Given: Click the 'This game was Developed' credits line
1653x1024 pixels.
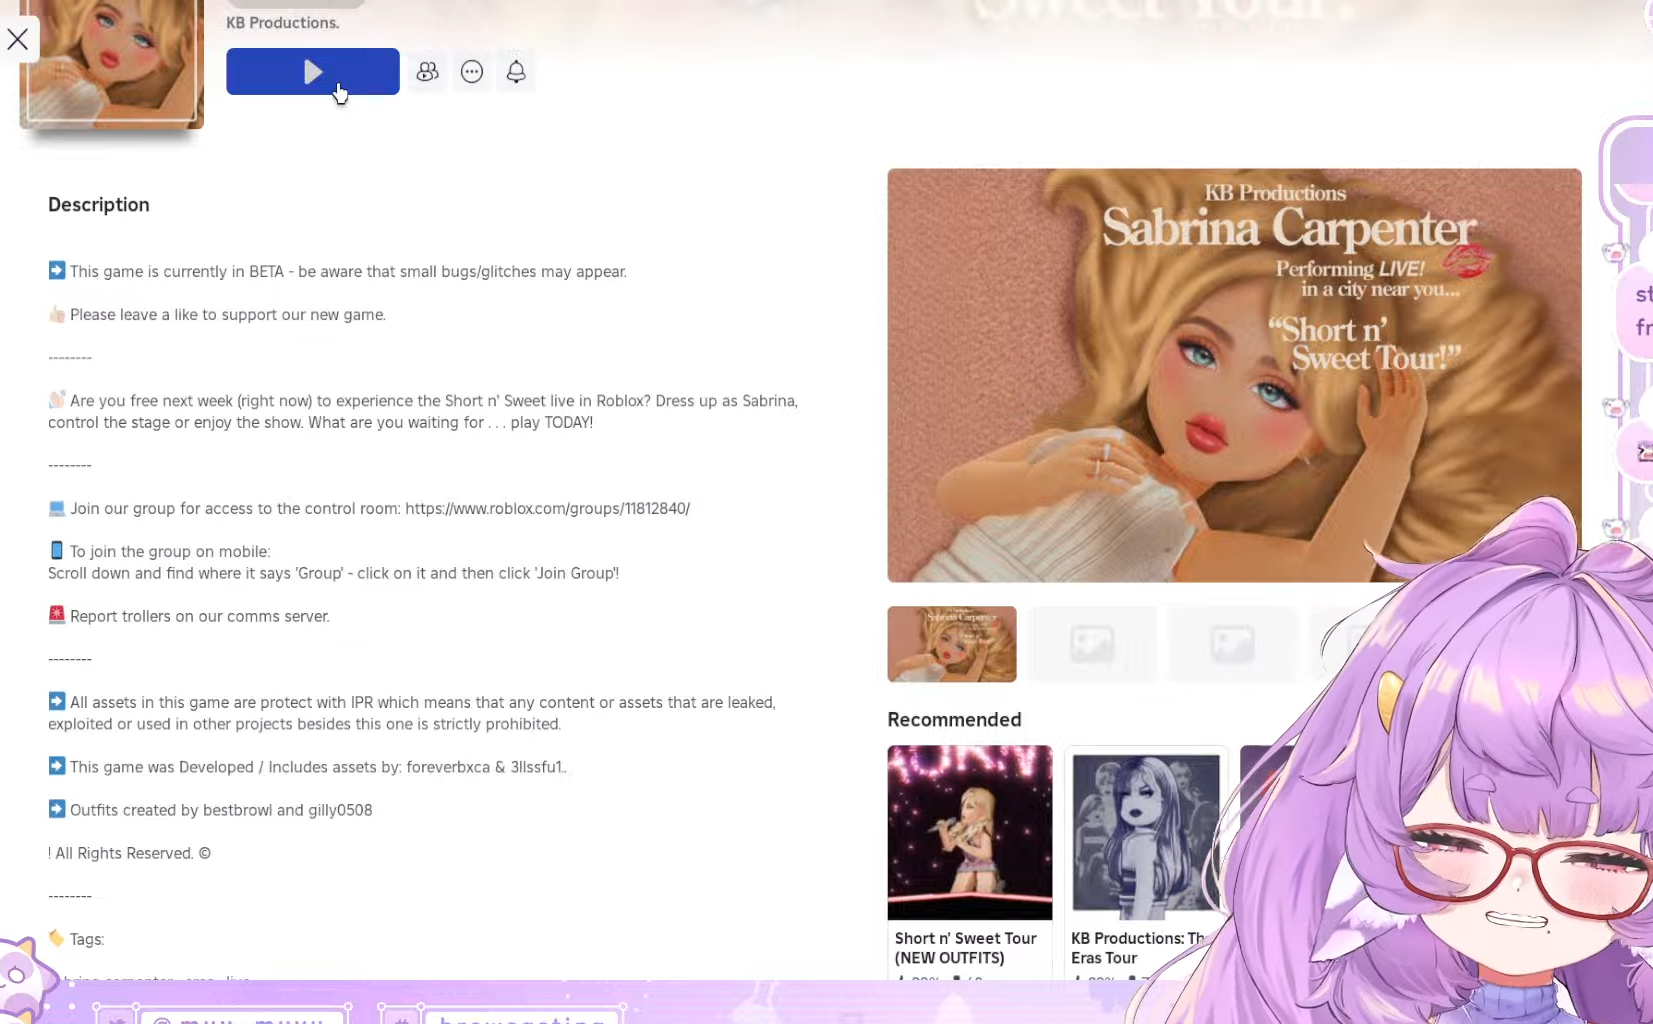Looking at the screenshot, I should click(308, 767).
